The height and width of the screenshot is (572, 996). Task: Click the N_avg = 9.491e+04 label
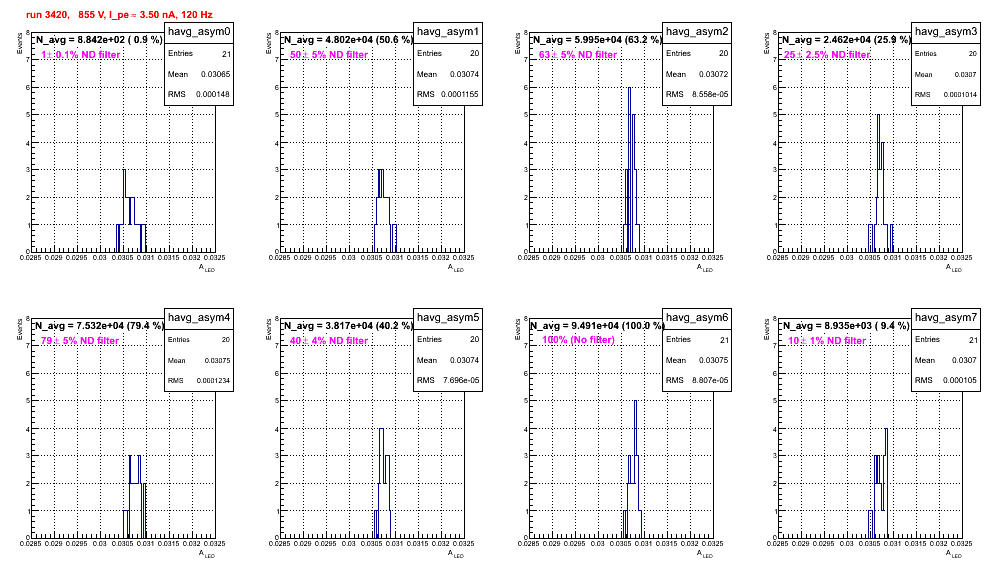[x=597, y=325]
